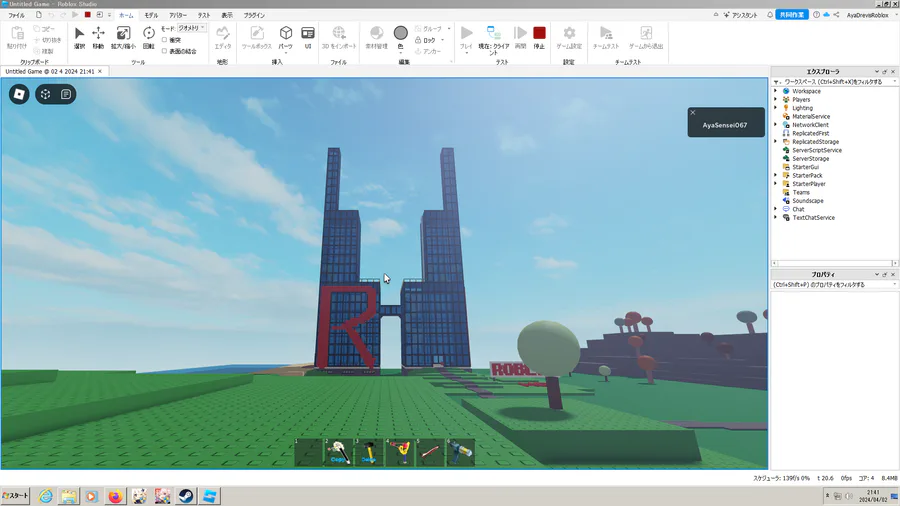This screenshot has width=900, height=506.
Task: Switch to the プラグイン (Plugins) ribbon tab
Action: tap(254, 15)
